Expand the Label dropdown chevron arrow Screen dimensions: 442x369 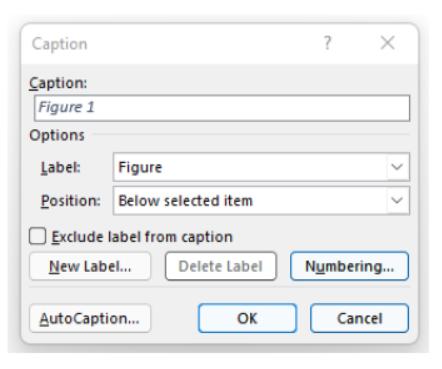tap(397, 167)
